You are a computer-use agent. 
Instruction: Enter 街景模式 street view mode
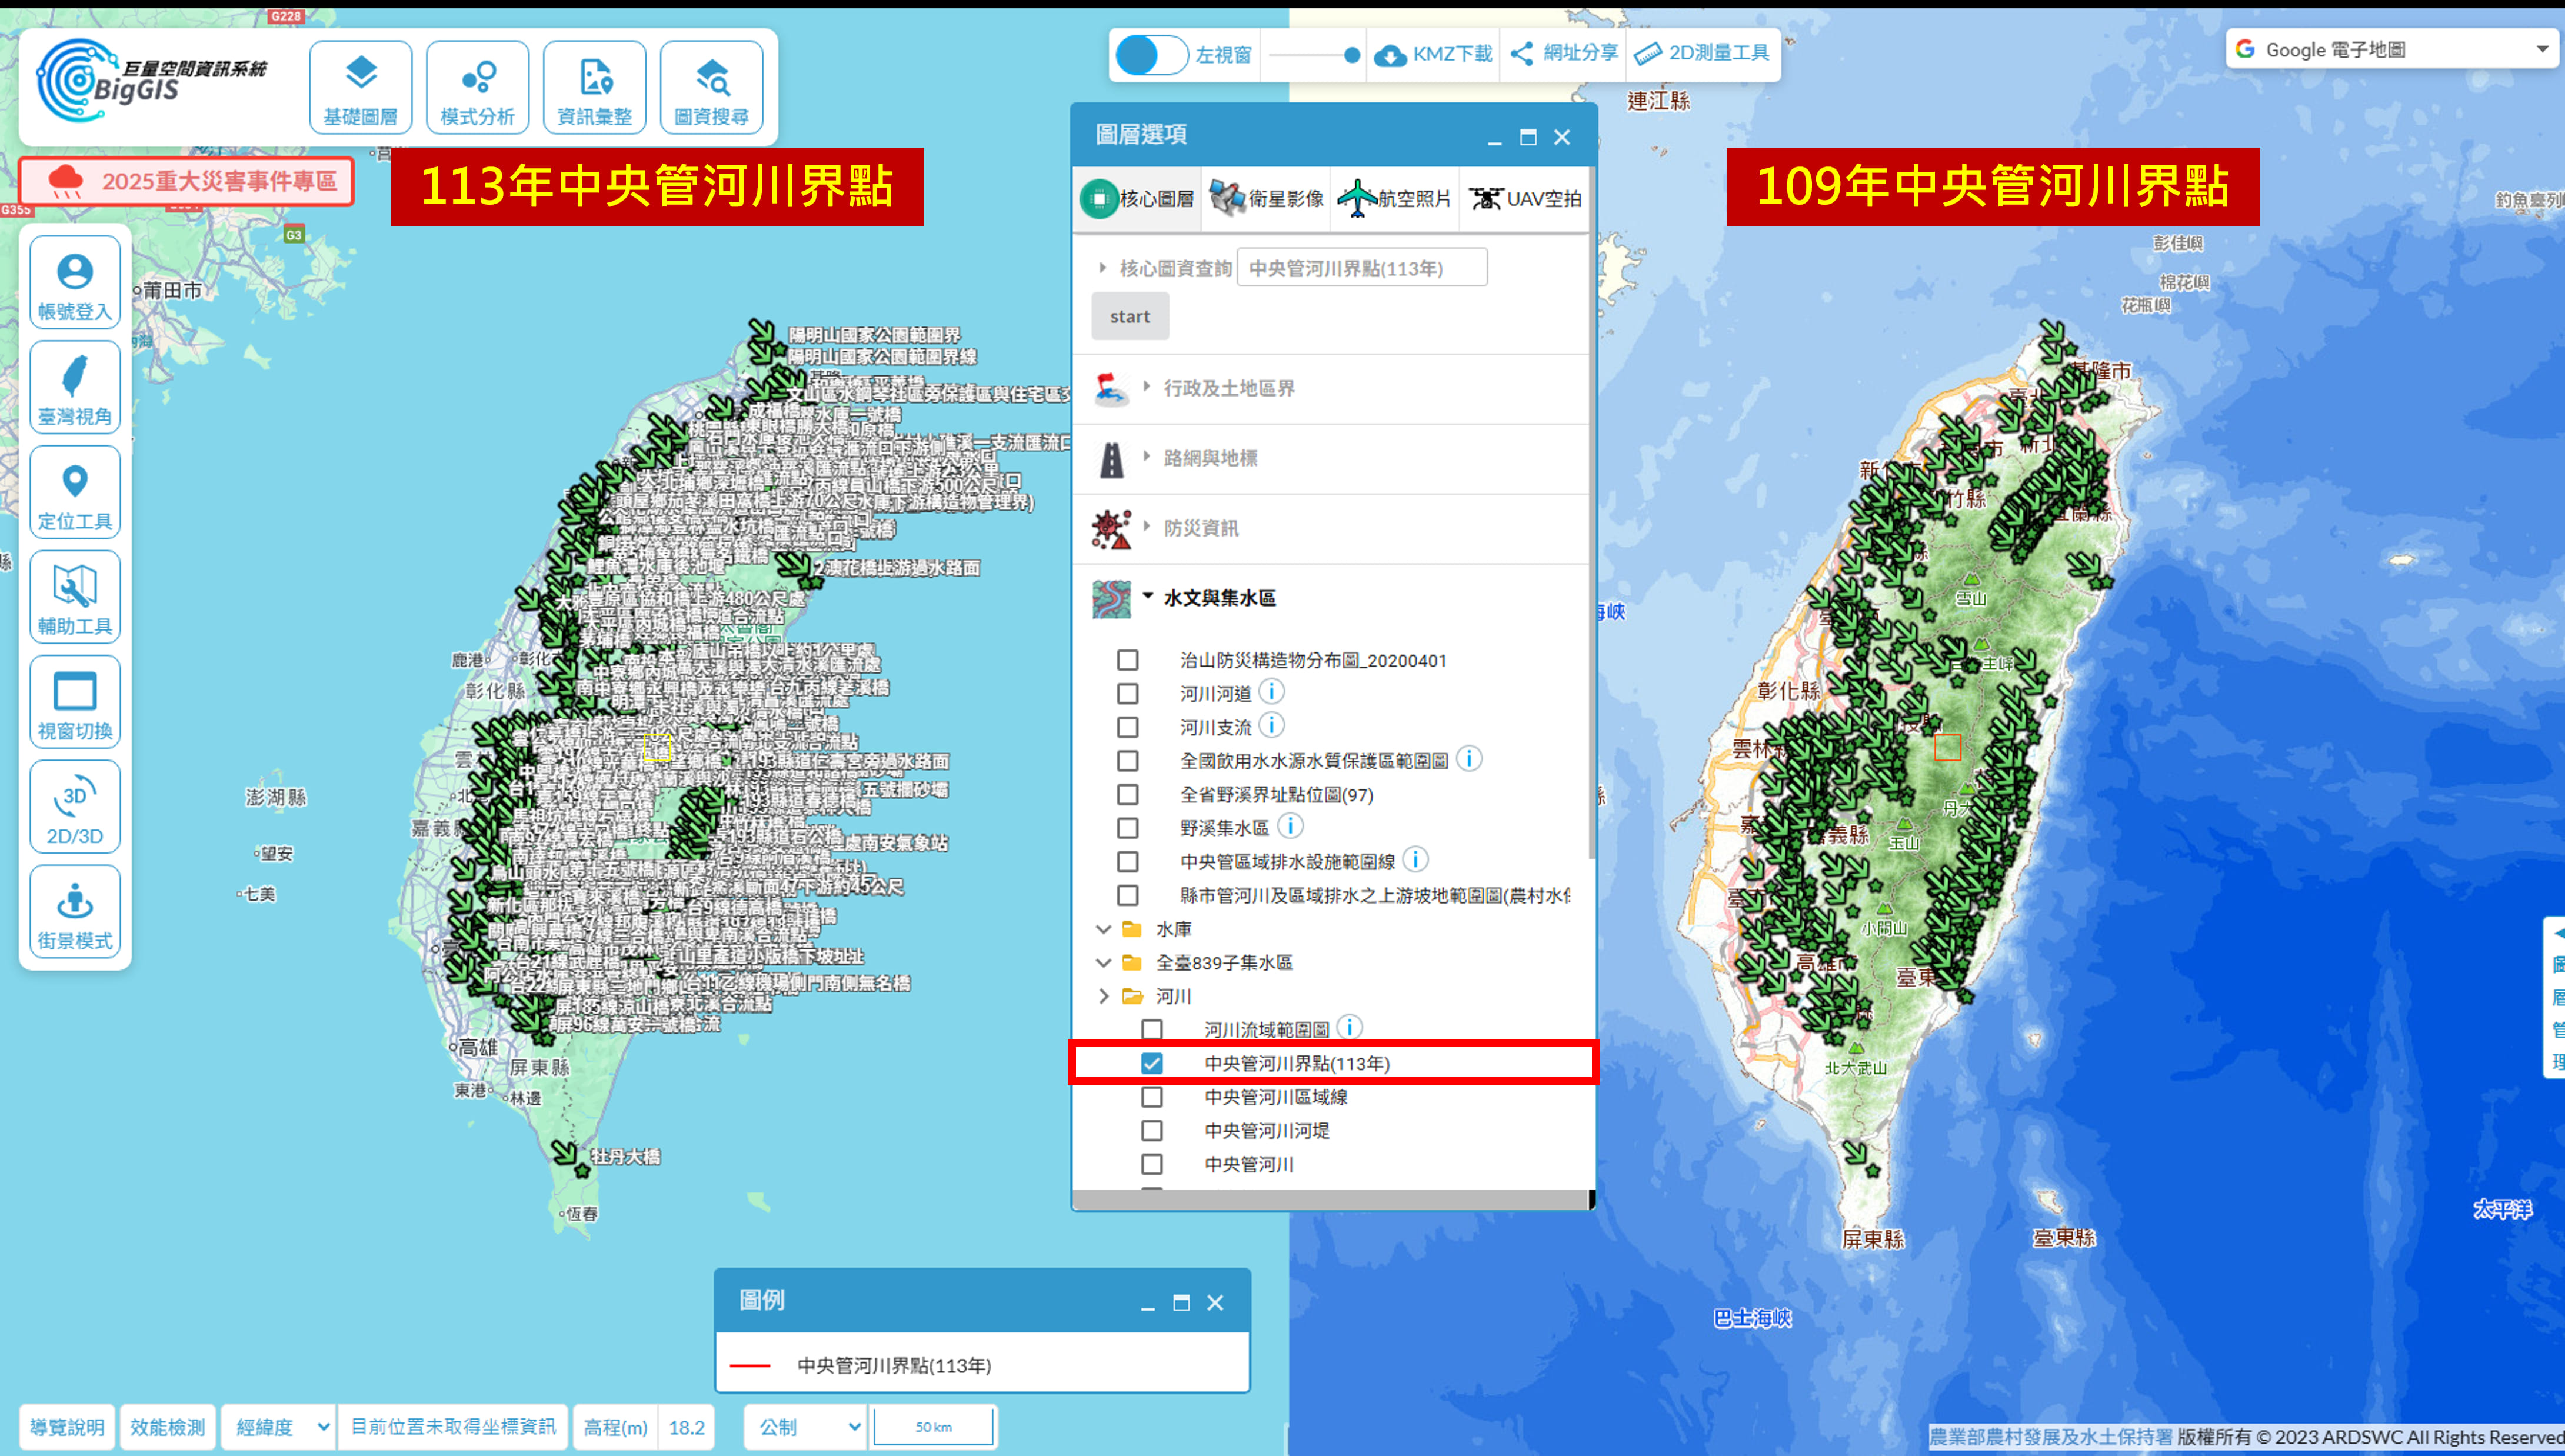[x=75, y=913]
